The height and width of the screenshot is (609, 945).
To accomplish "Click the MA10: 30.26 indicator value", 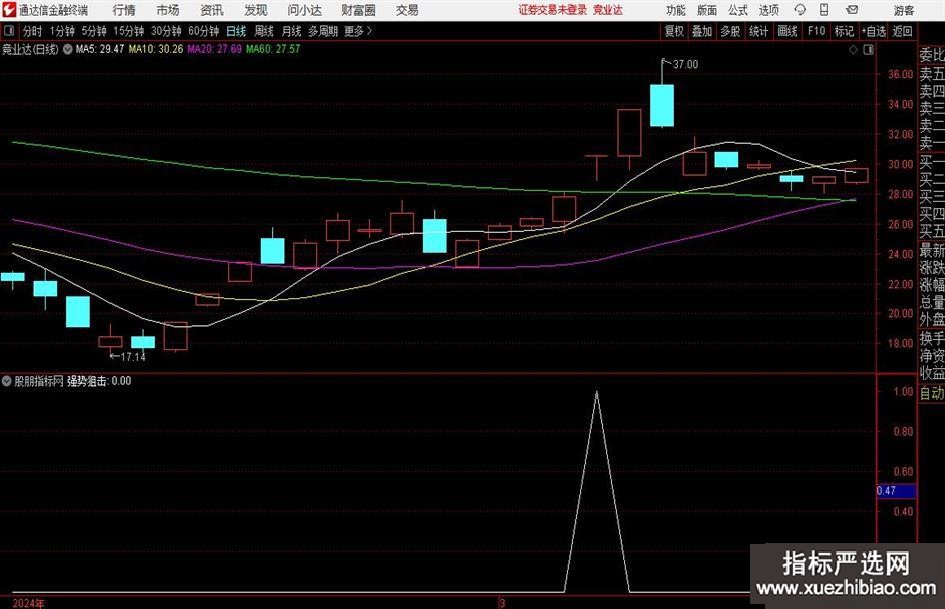I will [155, 49].
